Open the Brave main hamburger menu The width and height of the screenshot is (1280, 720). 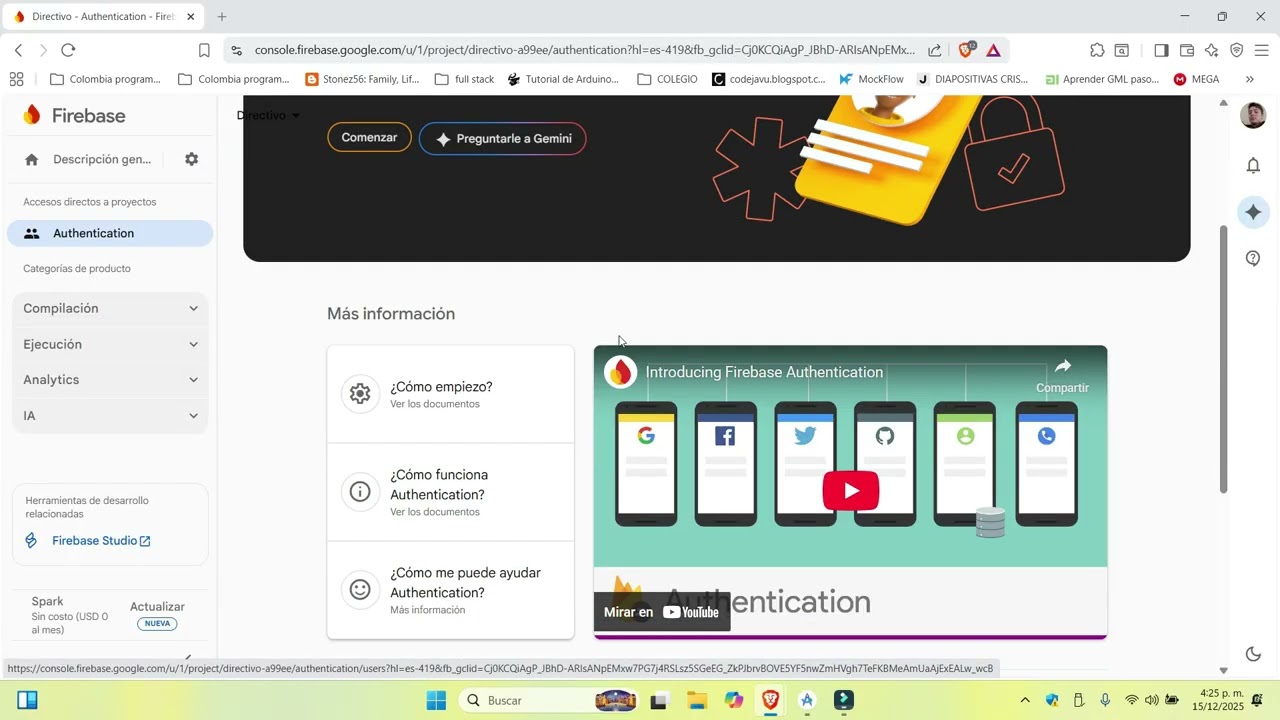pos(1261,50)
